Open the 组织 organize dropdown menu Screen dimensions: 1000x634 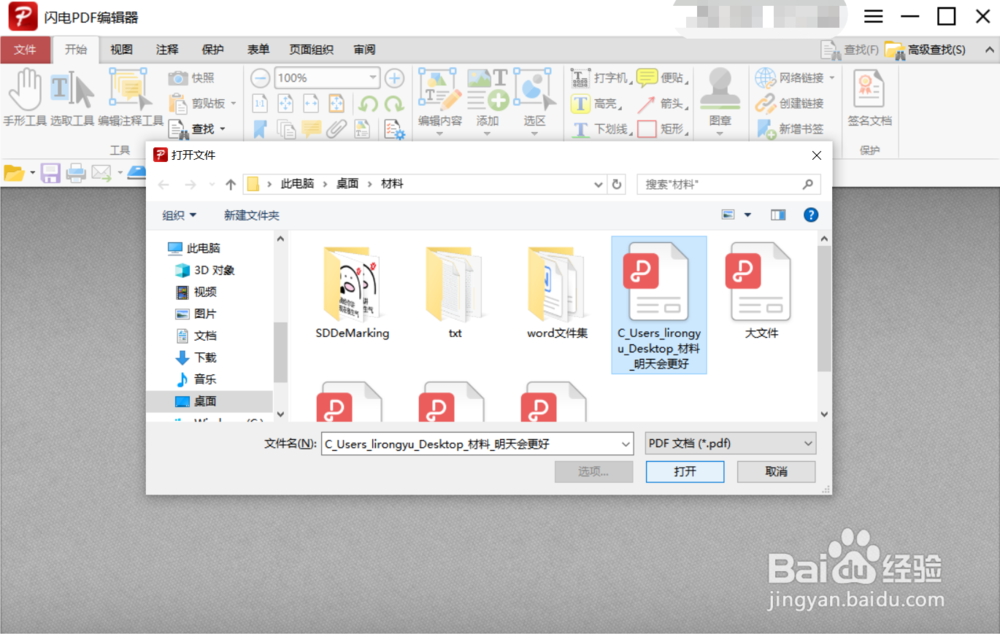(179, 216)
